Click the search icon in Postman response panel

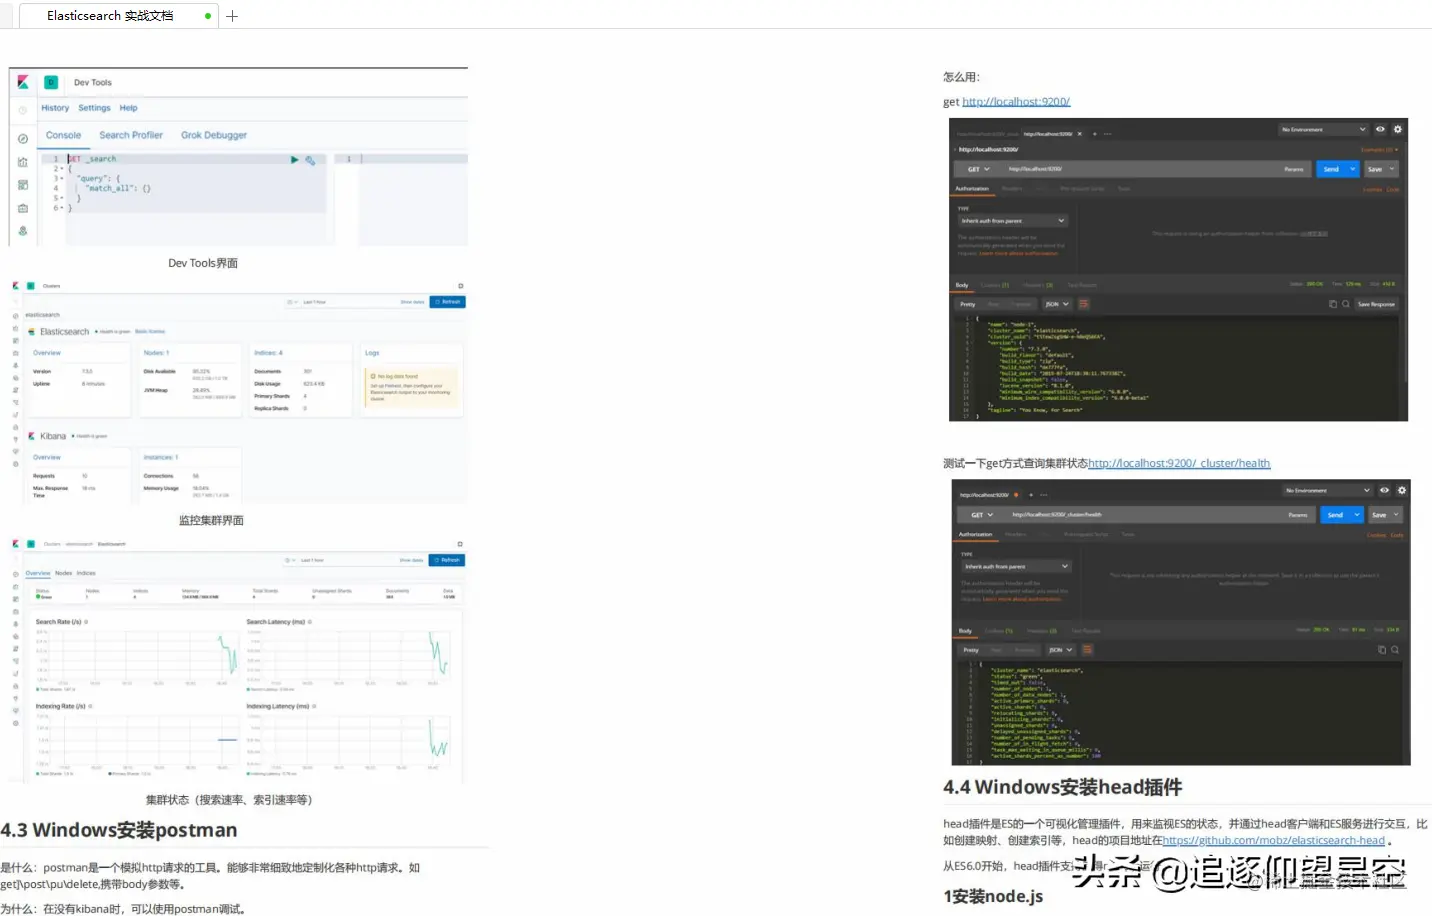1346,304
